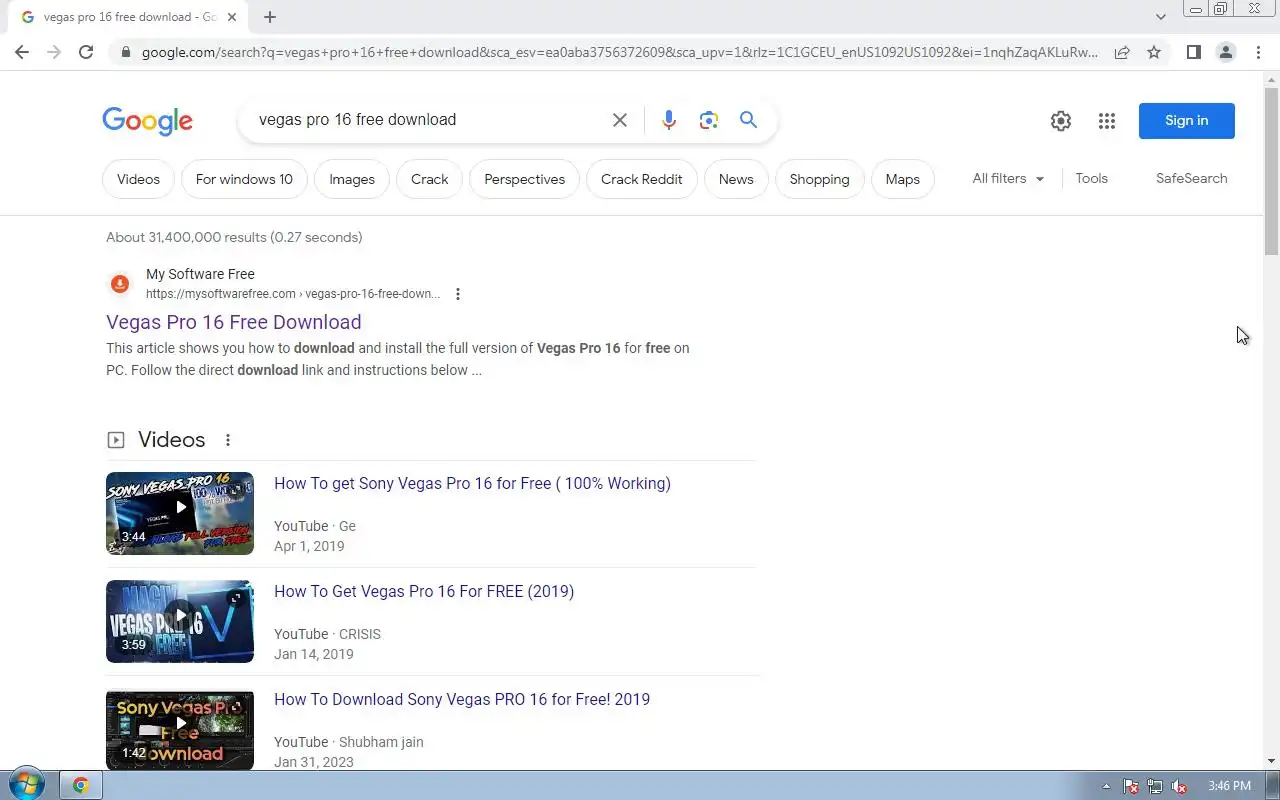Open the network tray icon
Screen dimensions: 1280x800
(x=1155, y=786)
